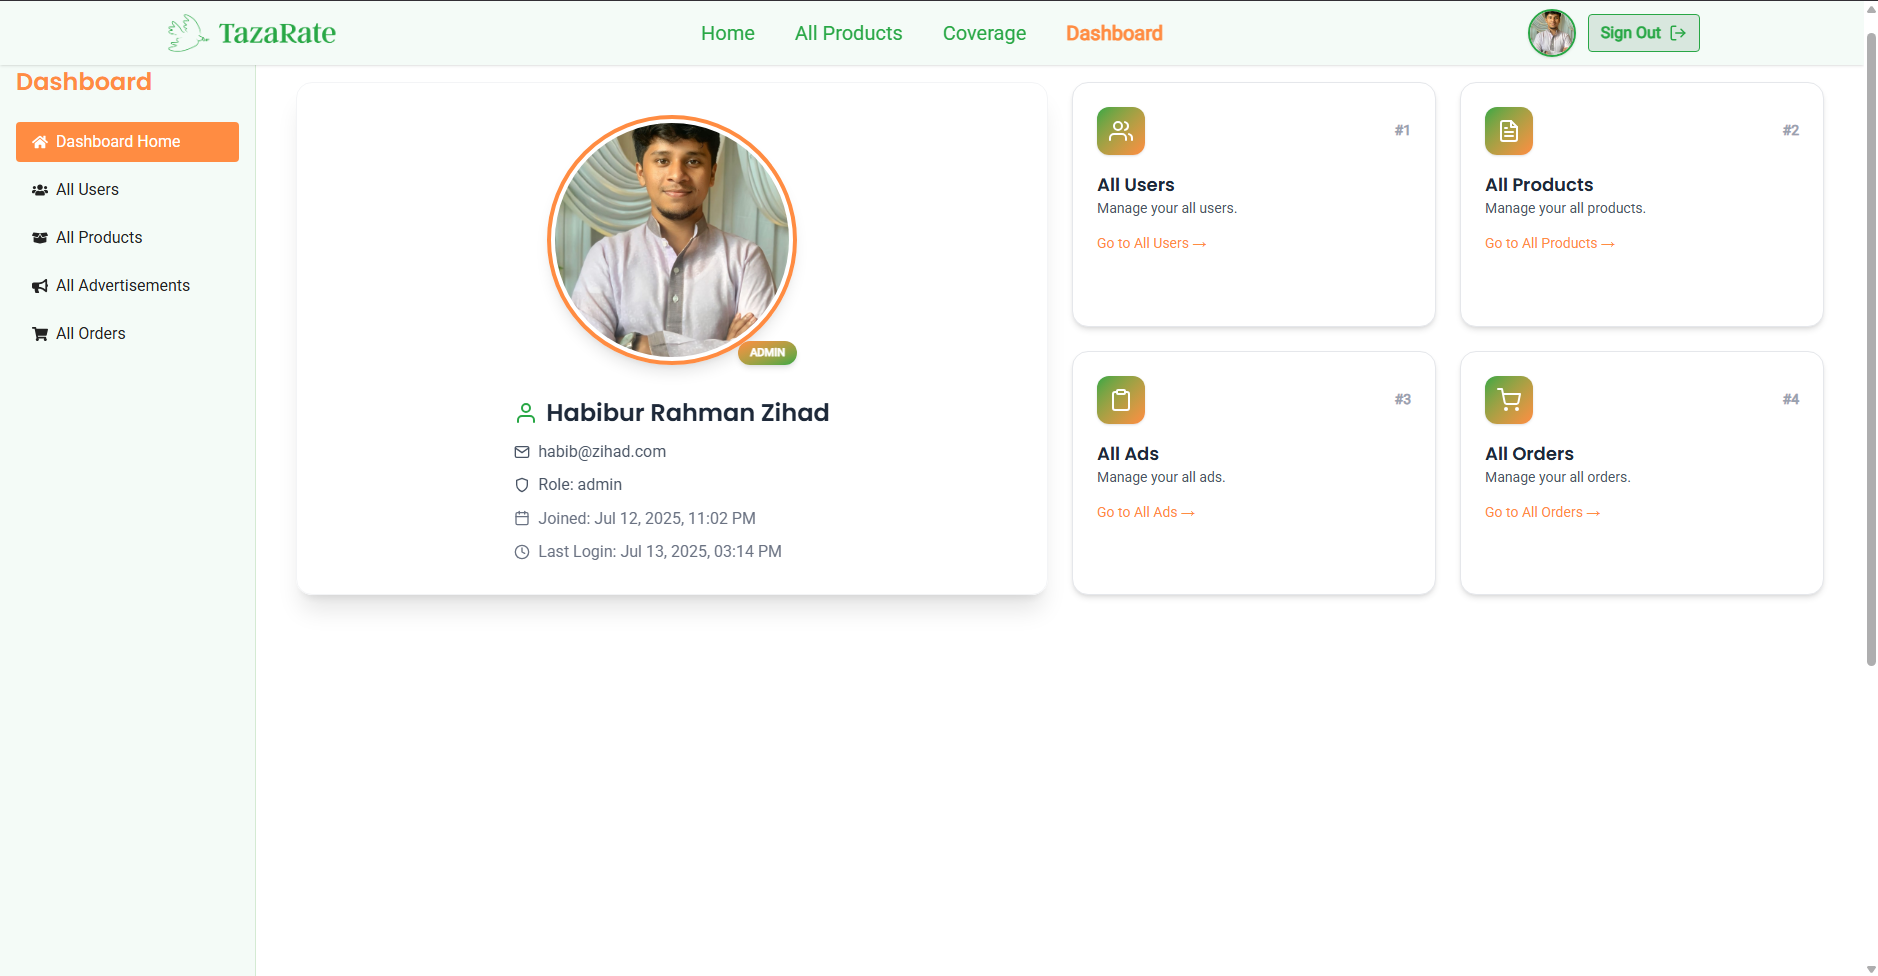The image size is (1878, 976).
Task: Open All Advertisements in the sidebar
Action: (127, 286)
